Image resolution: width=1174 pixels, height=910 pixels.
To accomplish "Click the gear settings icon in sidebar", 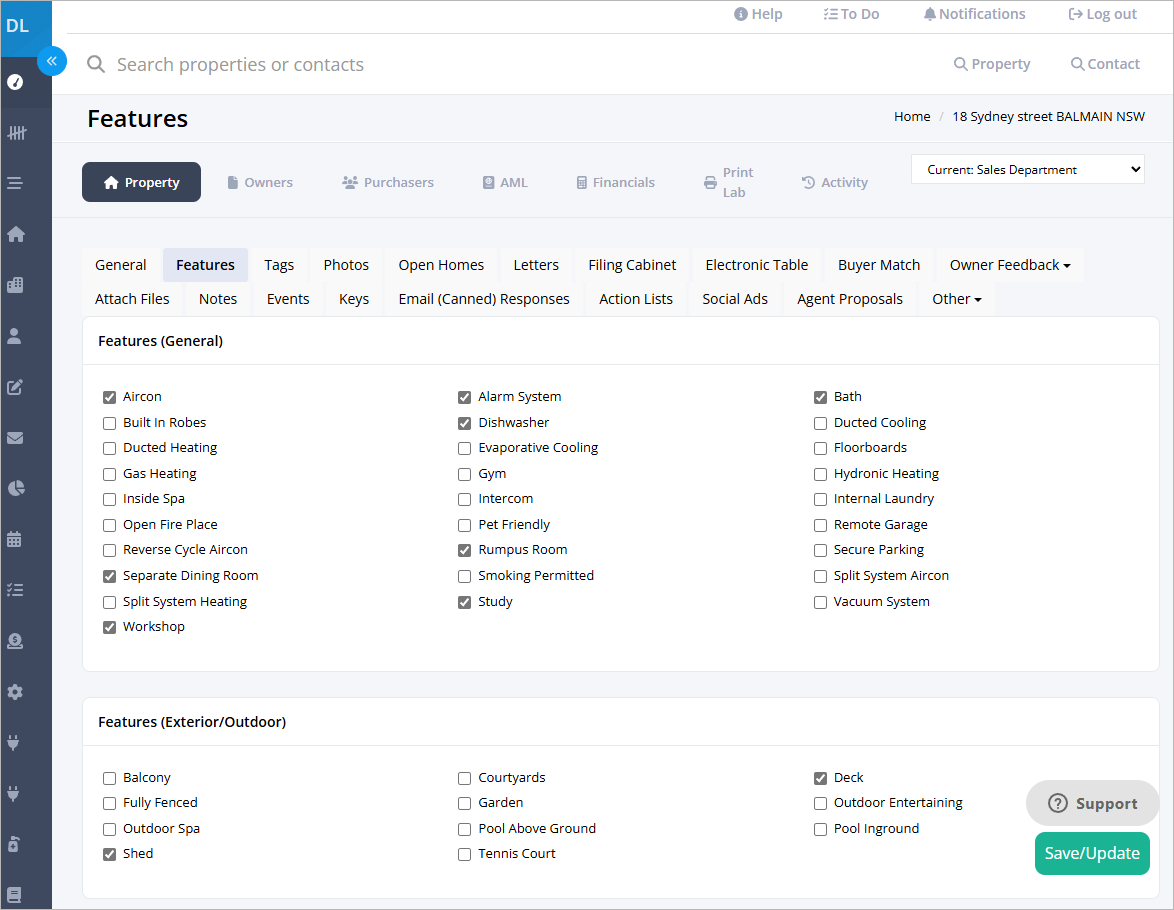I will [x=14, y=691].
